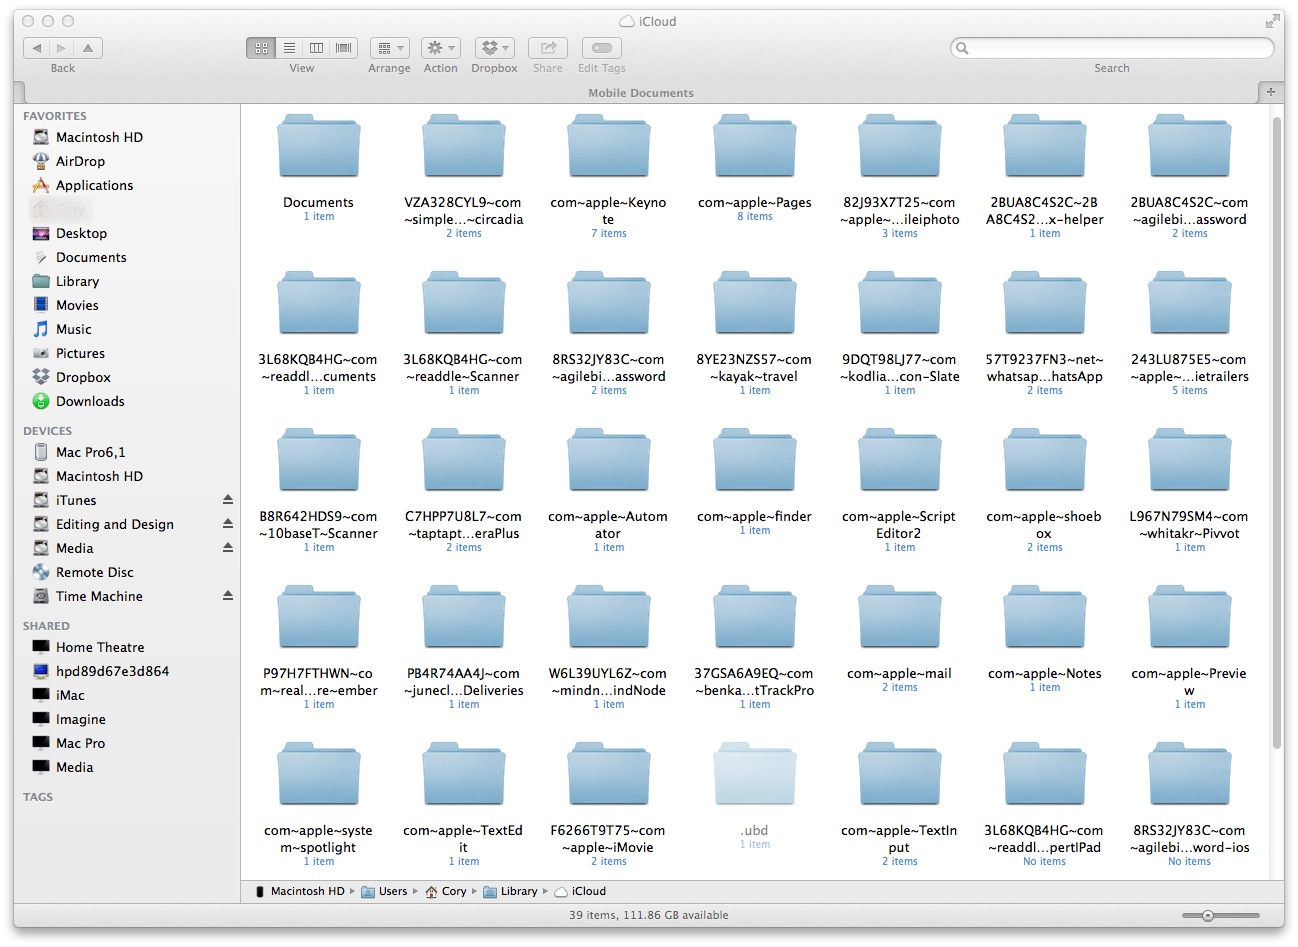Viewport: 1298px width, 947px height.
Task: Click the vertical scrollbar
Action: click(1277, 432)
